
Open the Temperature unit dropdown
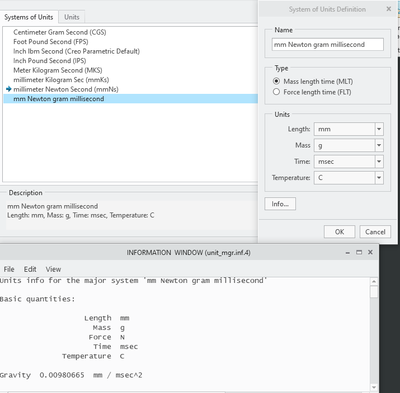379,178
